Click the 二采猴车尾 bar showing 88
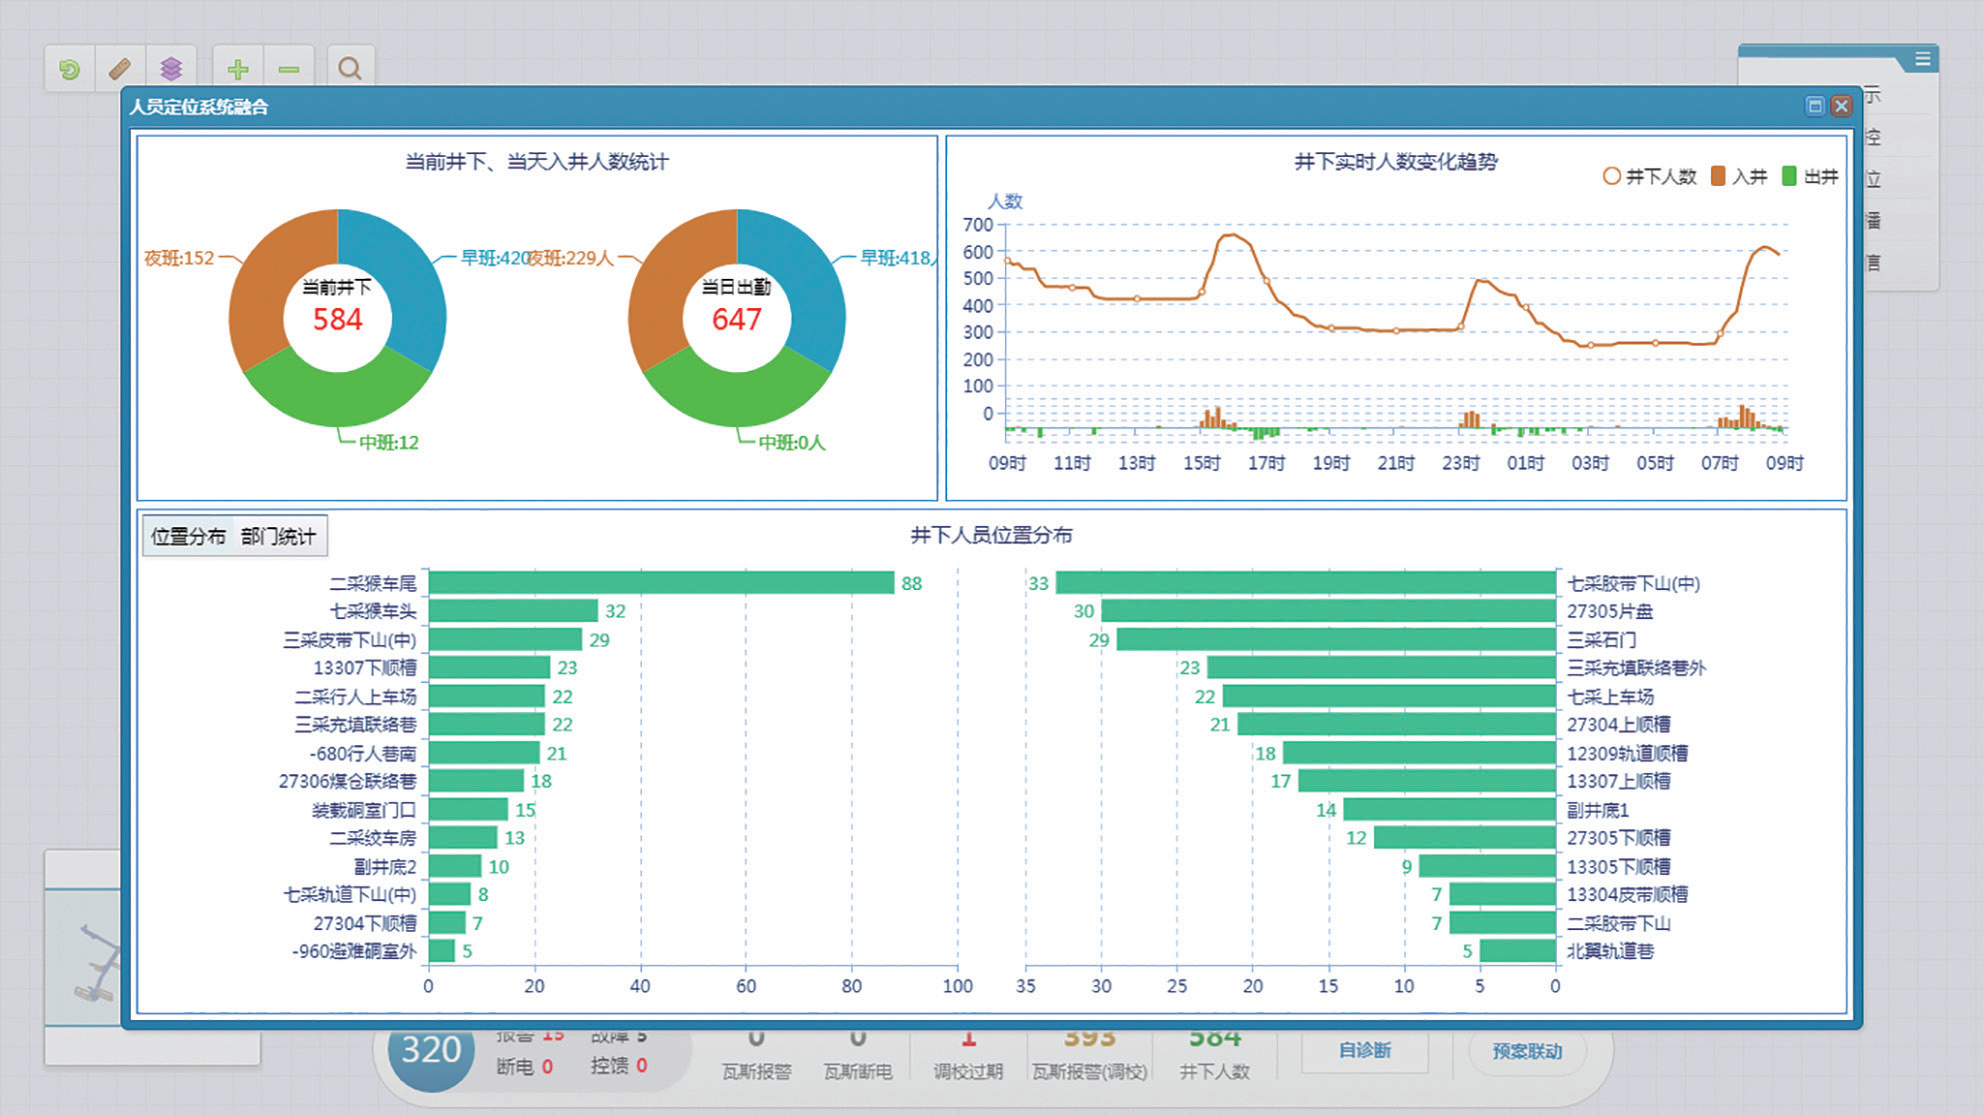Viewport: 1984px width, 1116px height. click(660, 583)
